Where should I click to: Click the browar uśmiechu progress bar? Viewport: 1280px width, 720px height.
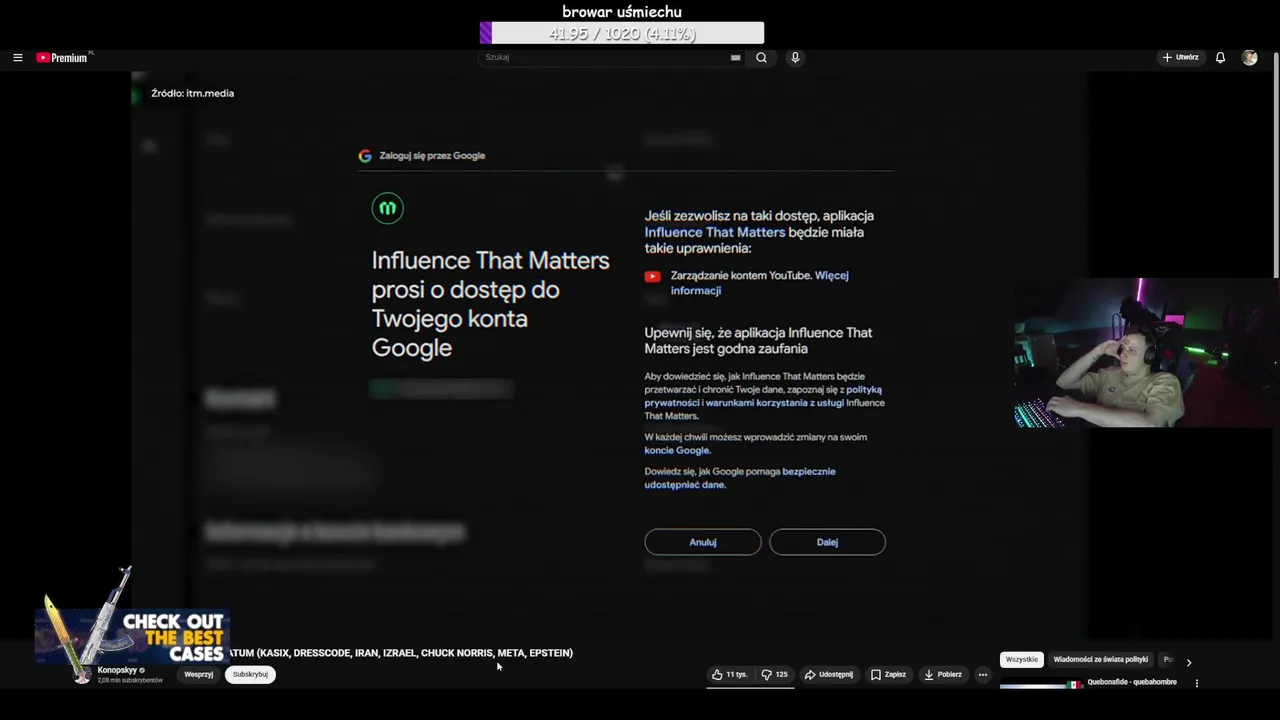622,33
